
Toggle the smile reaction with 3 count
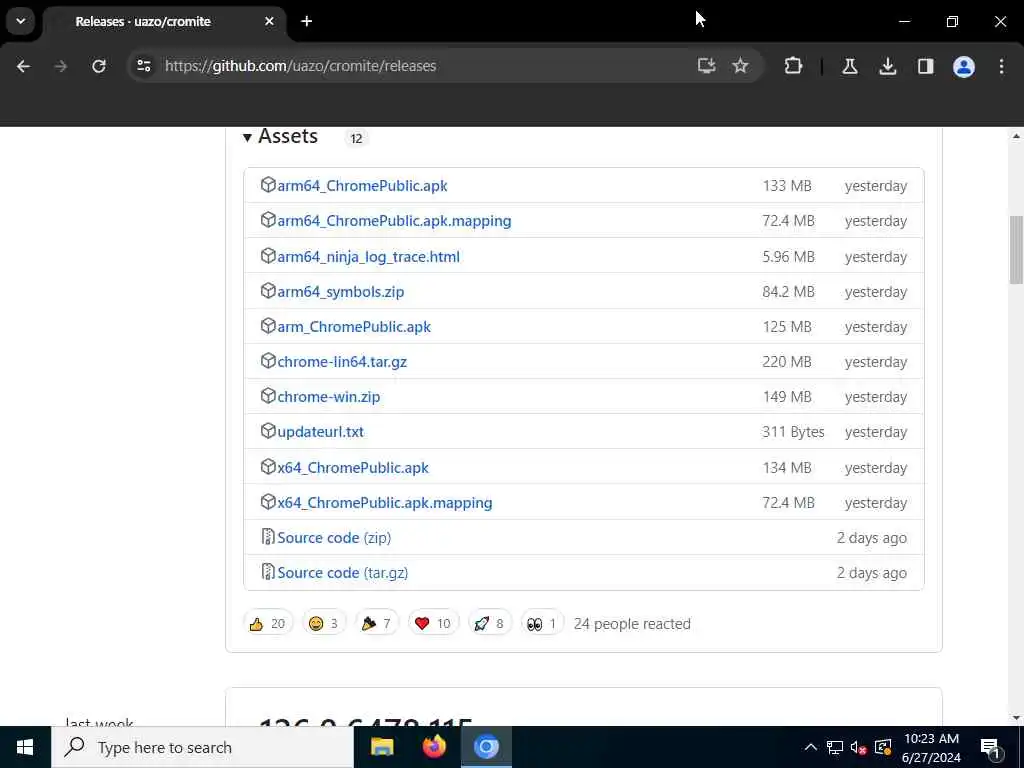click(324, 624)
